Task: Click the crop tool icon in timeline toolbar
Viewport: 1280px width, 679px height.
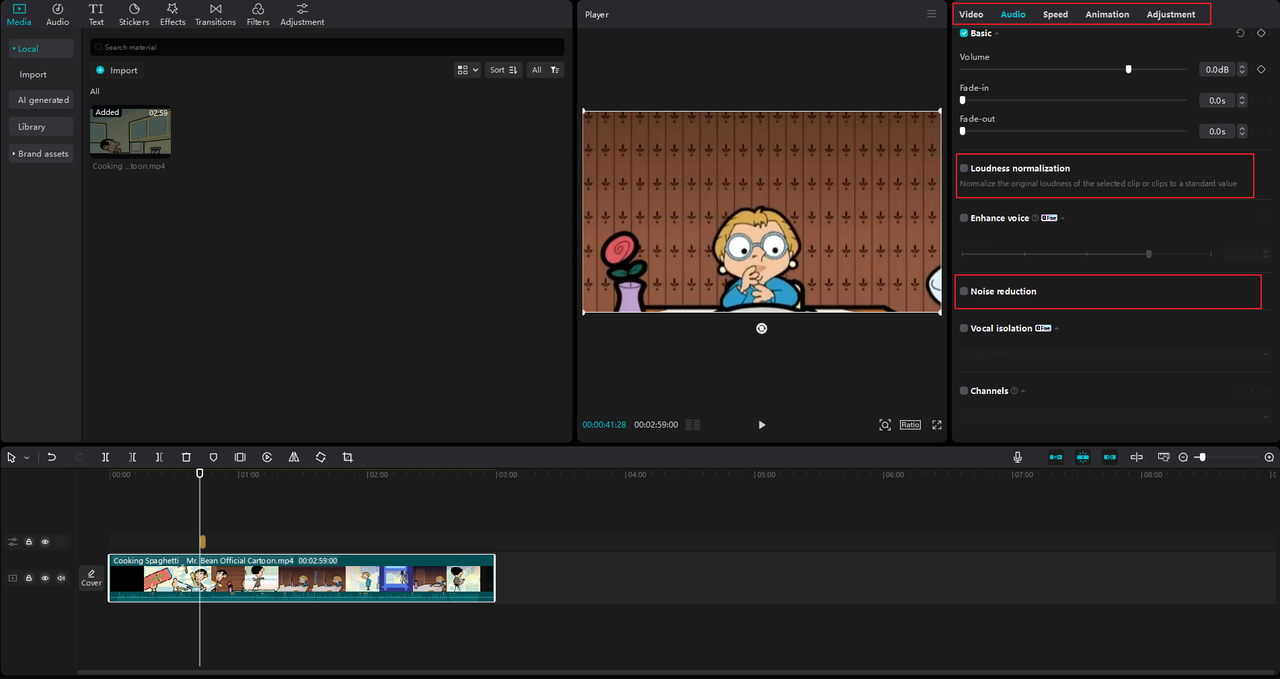Action: click(348, 457)
